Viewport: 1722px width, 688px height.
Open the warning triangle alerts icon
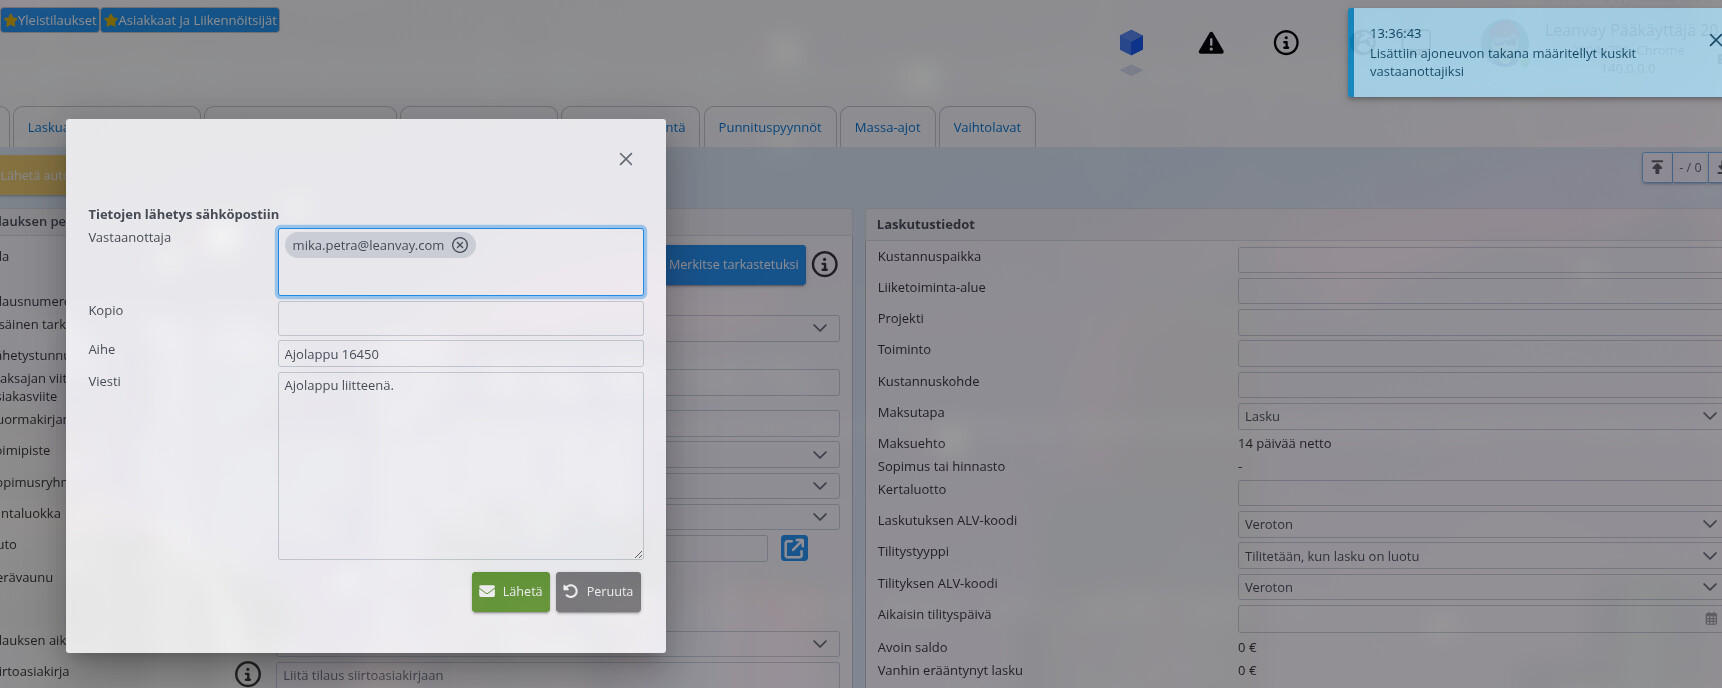[x=1211, y=43]
